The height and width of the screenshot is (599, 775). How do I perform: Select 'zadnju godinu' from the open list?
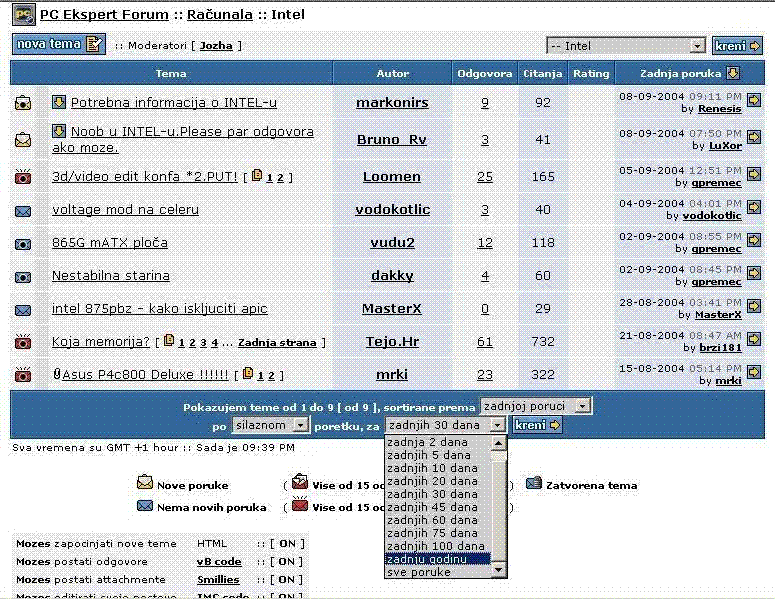click(x=436, y=559)
